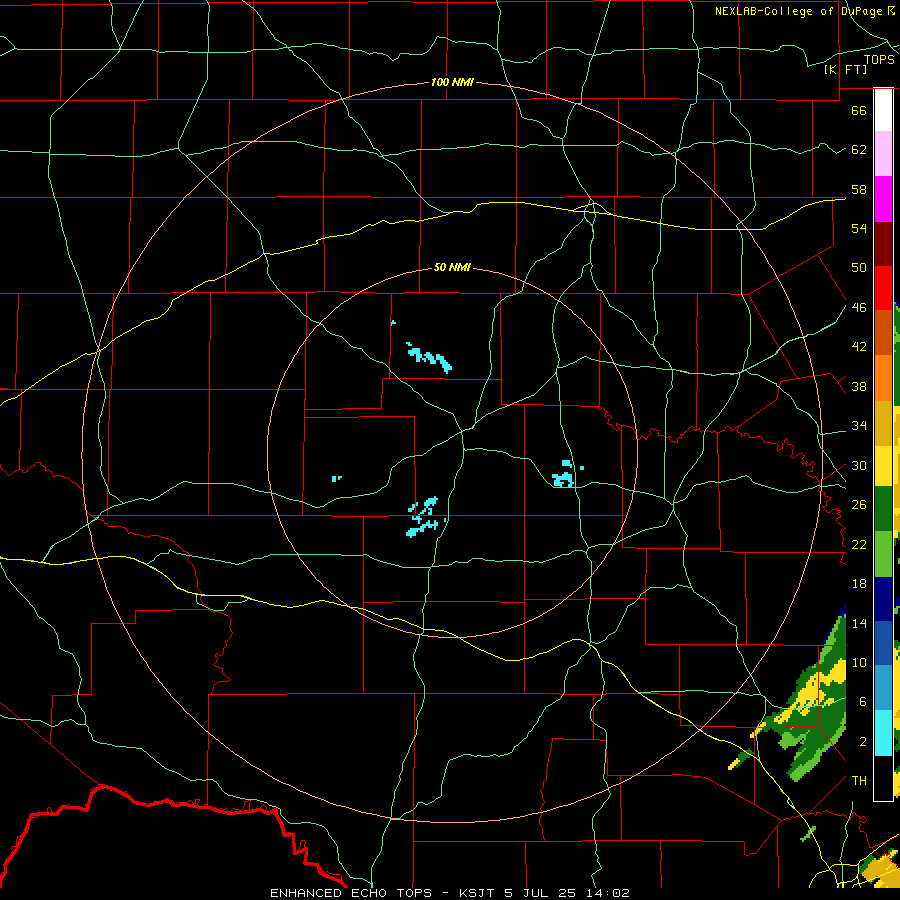The image size is (900, 900).
Task: Click the "NEXLAB-College of DuPage" header text
Action: coord(799,11)
